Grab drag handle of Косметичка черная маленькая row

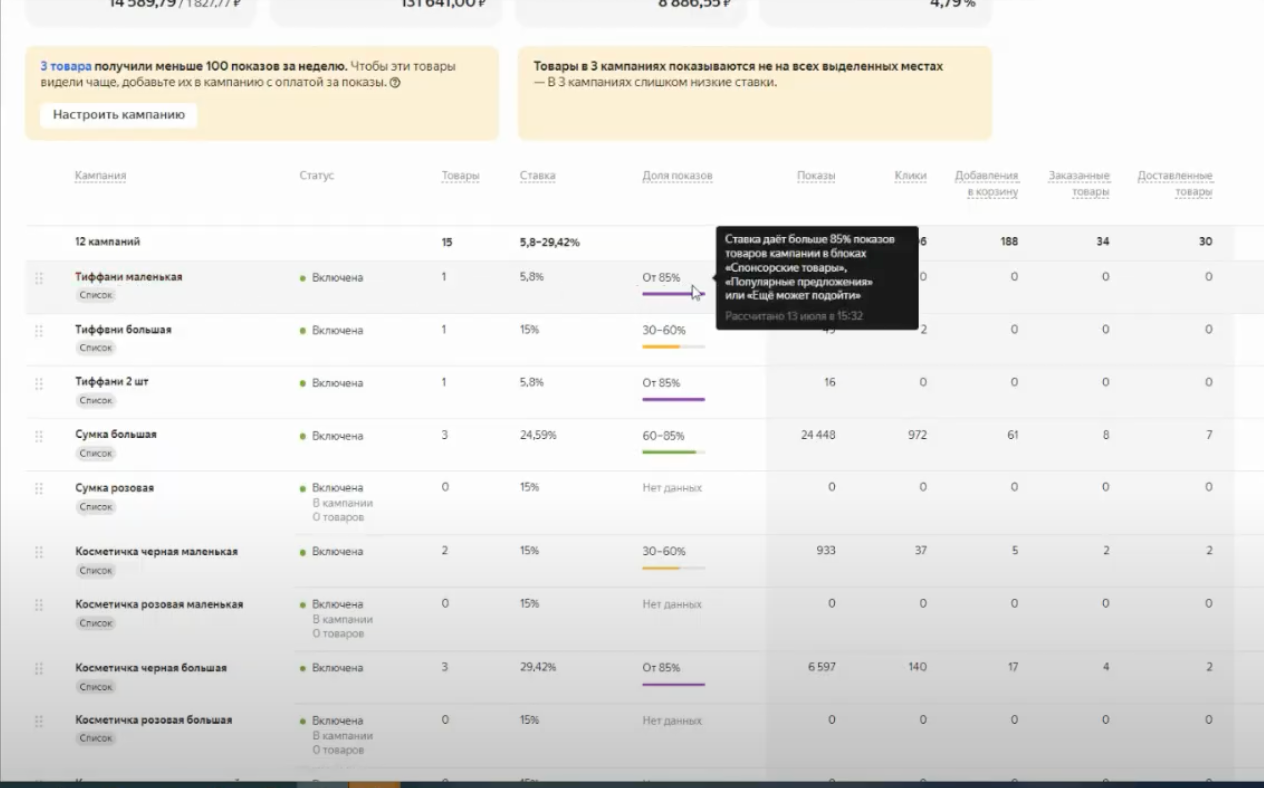[39, 552]
